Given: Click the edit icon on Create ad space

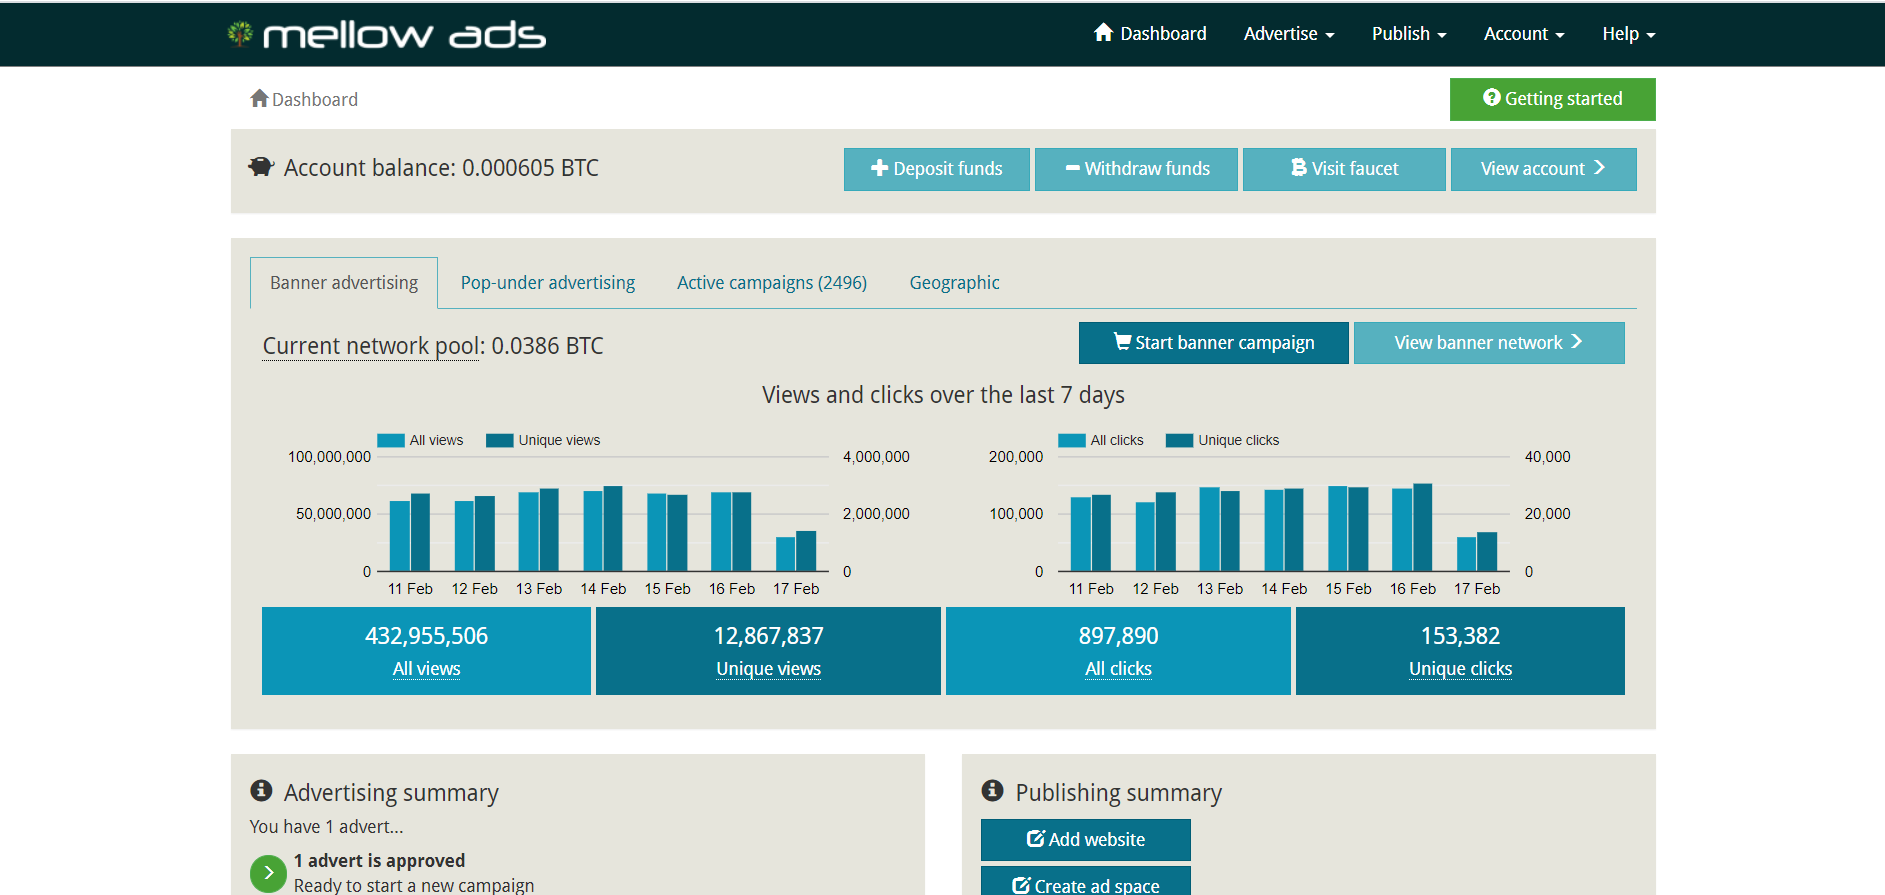Looking at the screenshot, I should point(1021,886).
